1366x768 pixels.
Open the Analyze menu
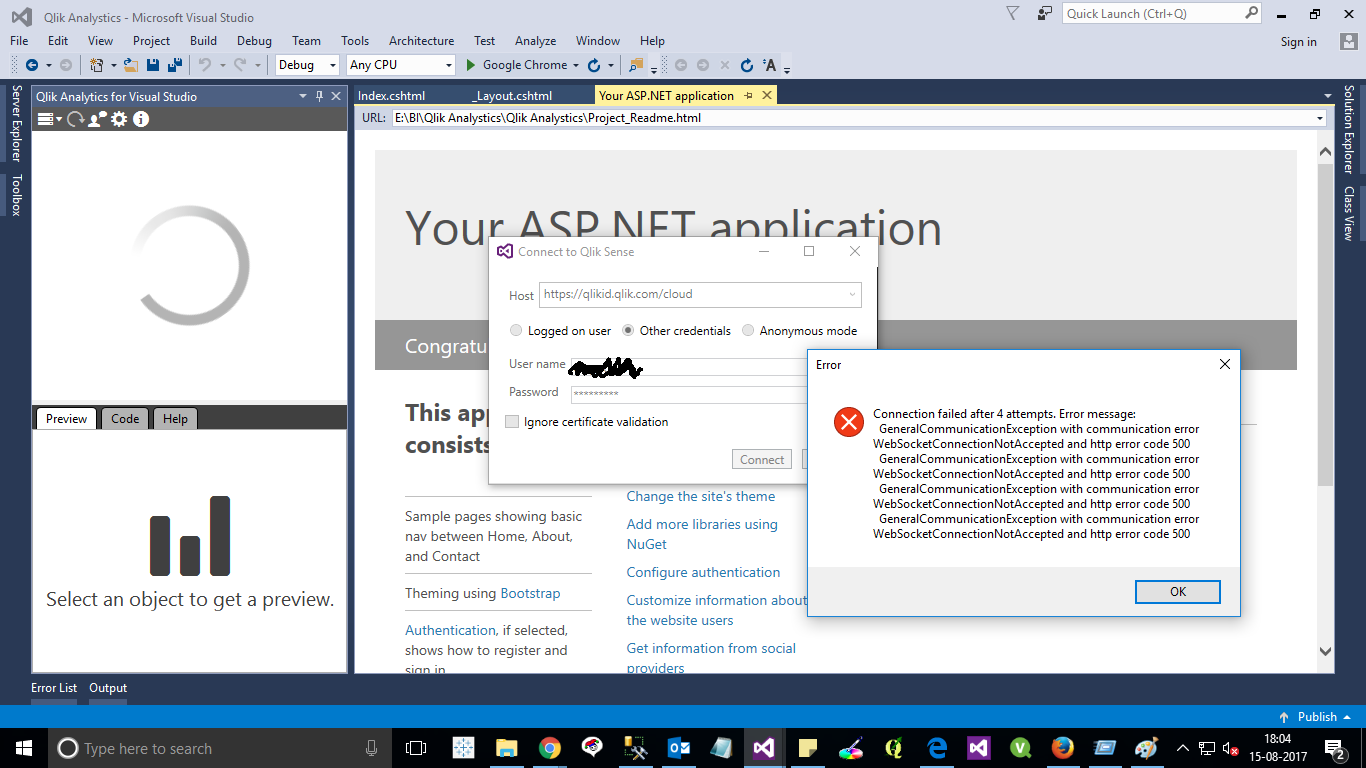pos(535,41)
